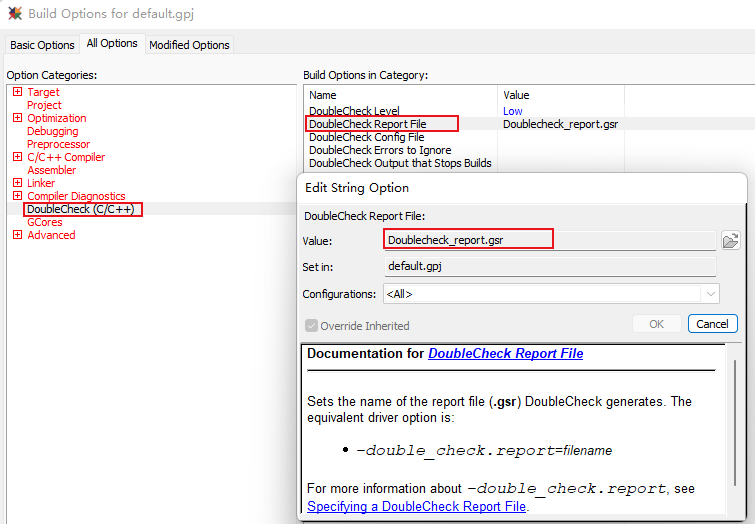Click the browse file folder icon
The height and width of the screenshot is (524, 755).
point(730,240)
